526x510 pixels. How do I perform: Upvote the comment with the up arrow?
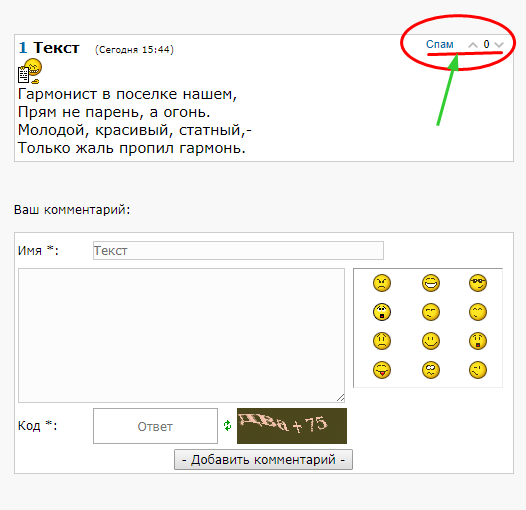[x=473, y=45]
